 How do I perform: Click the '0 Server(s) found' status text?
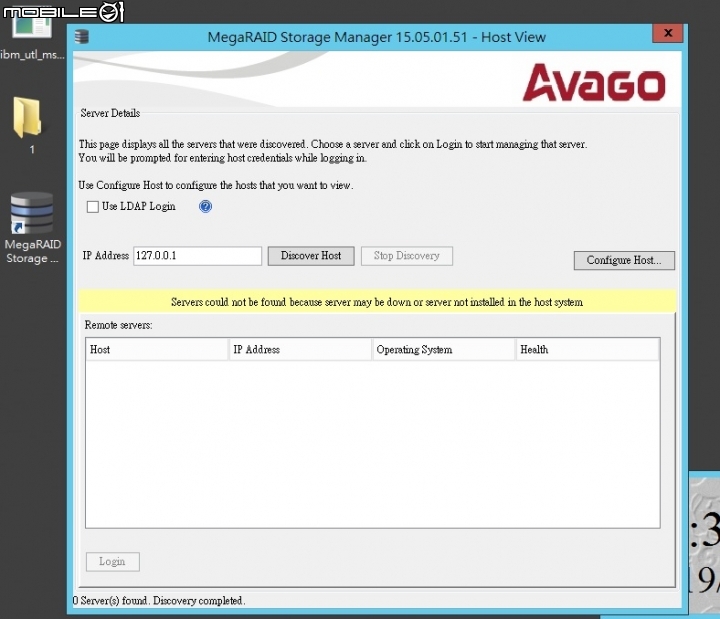pos(159,601)
